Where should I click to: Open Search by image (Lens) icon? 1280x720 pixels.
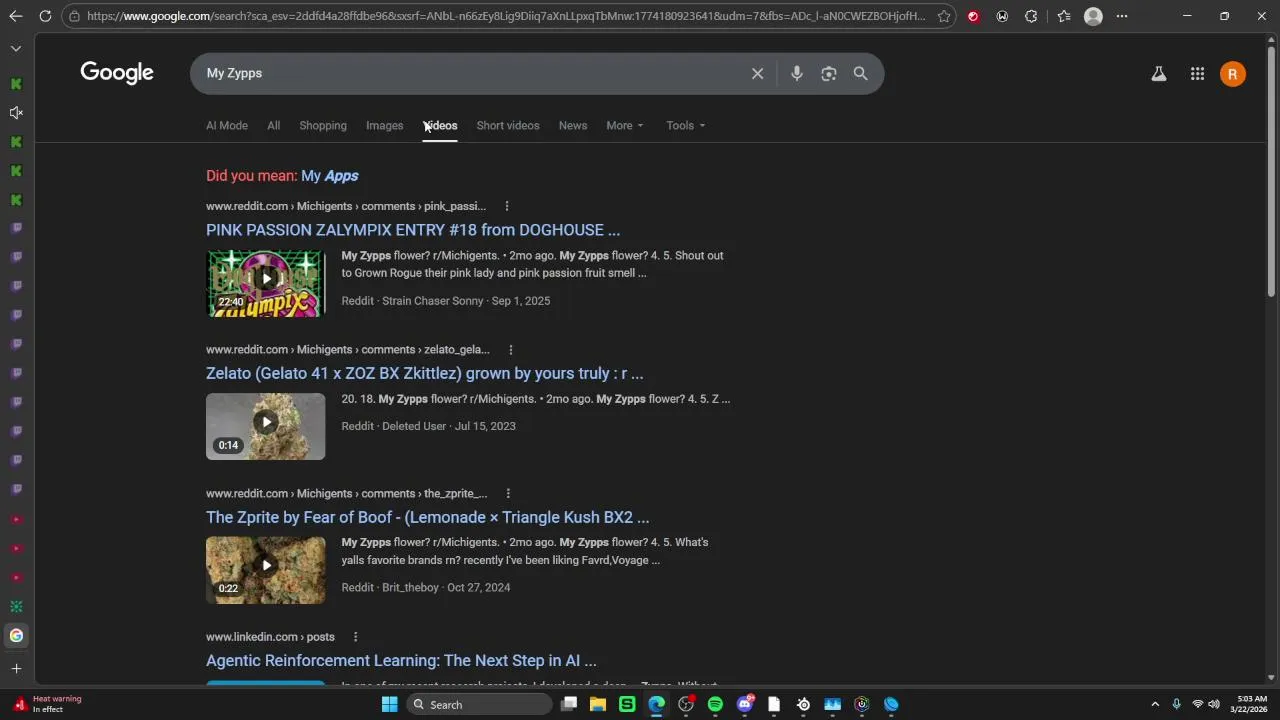(828, 73)
